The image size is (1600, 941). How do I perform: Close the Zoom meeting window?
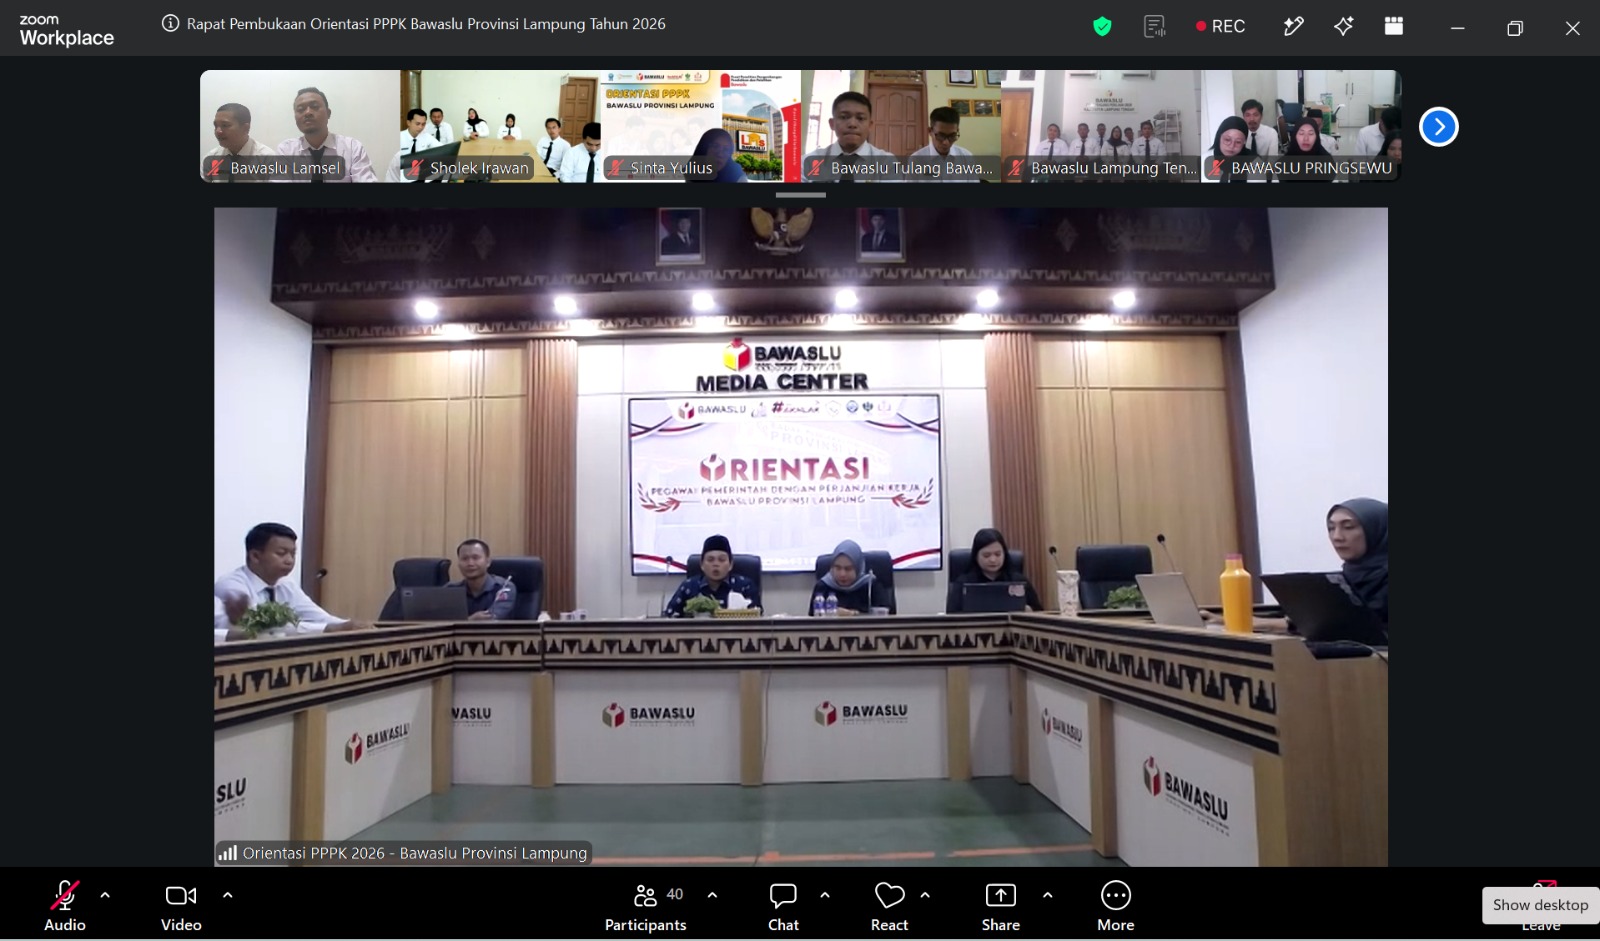pos(1573,28)
